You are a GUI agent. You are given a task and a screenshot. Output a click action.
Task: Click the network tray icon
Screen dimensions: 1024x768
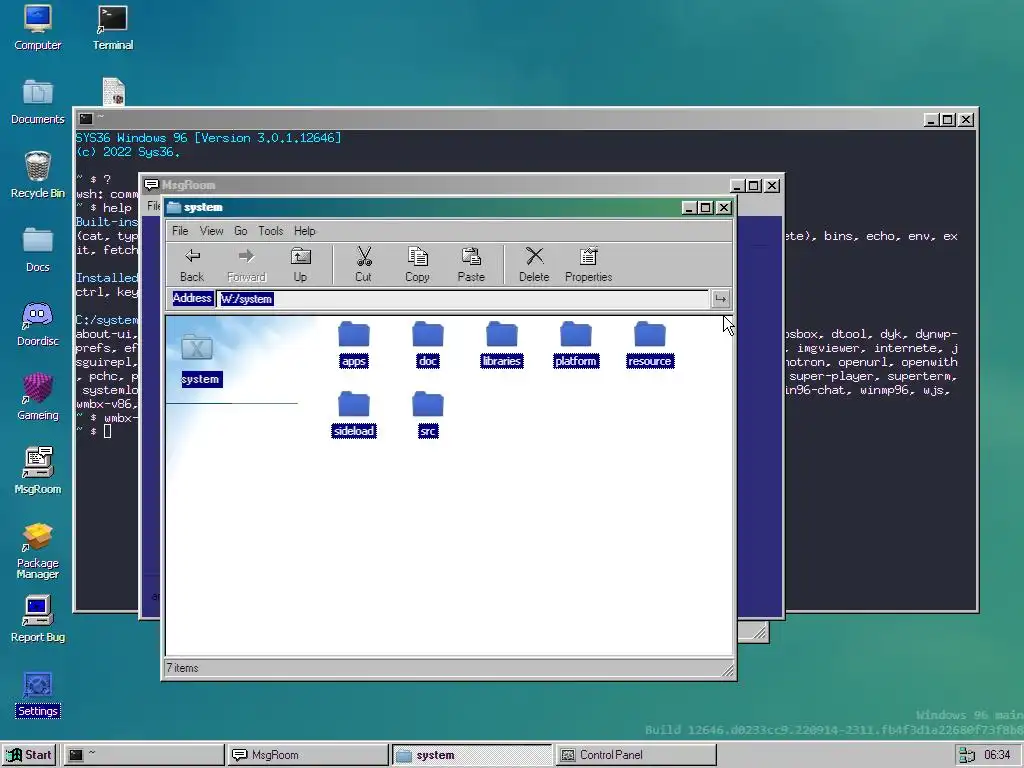pyautogui.click(x=967, y=755)
